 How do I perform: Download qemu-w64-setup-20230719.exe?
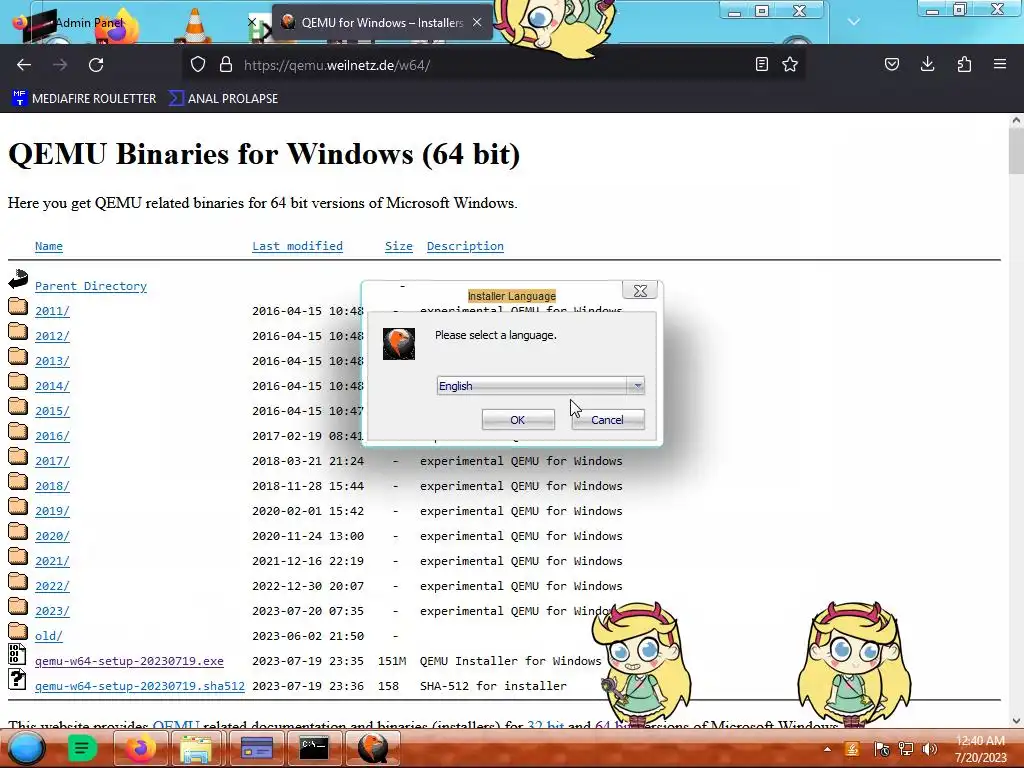[129, 661]
